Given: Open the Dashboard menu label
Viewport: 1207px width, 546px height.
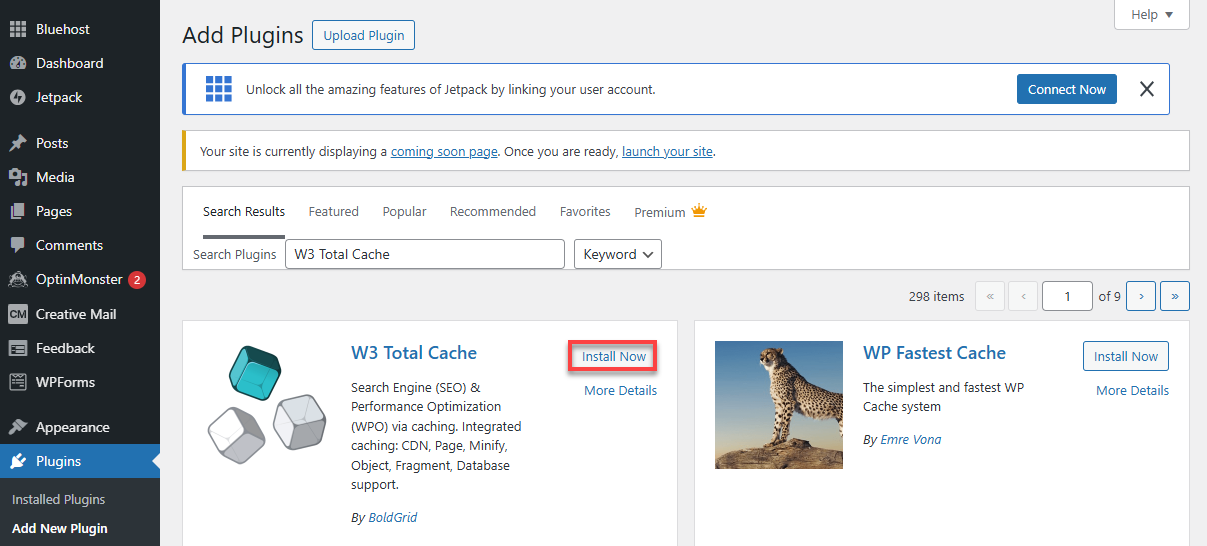Looking at the screenshot, I should tap(69, 63).
